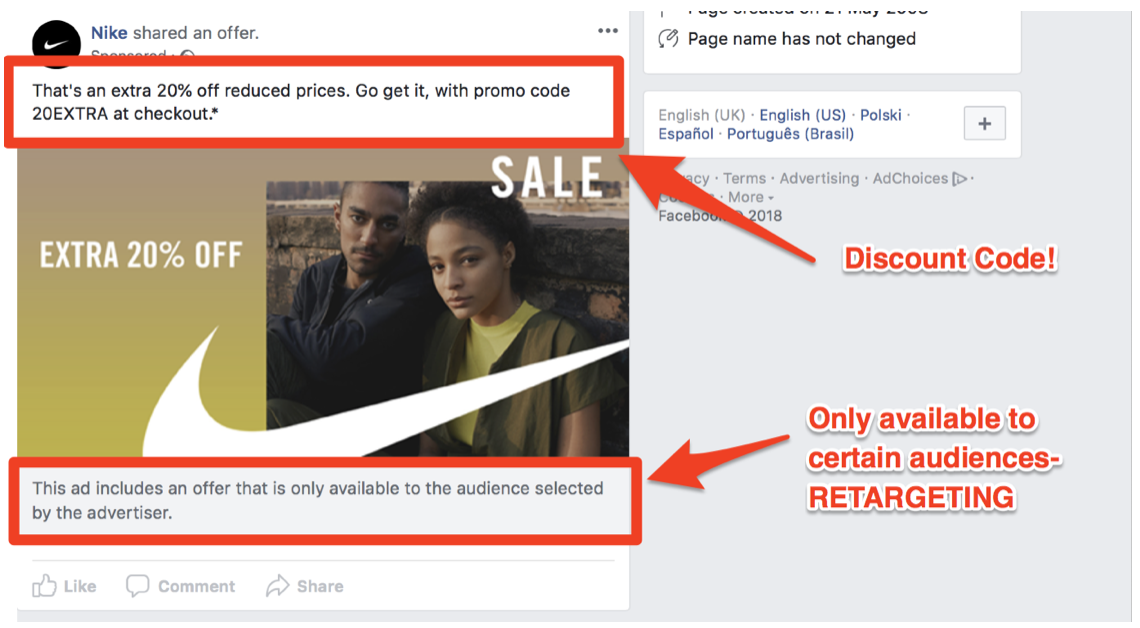
Task: Click the Share arrow icon
Action: tap(277, 586)
